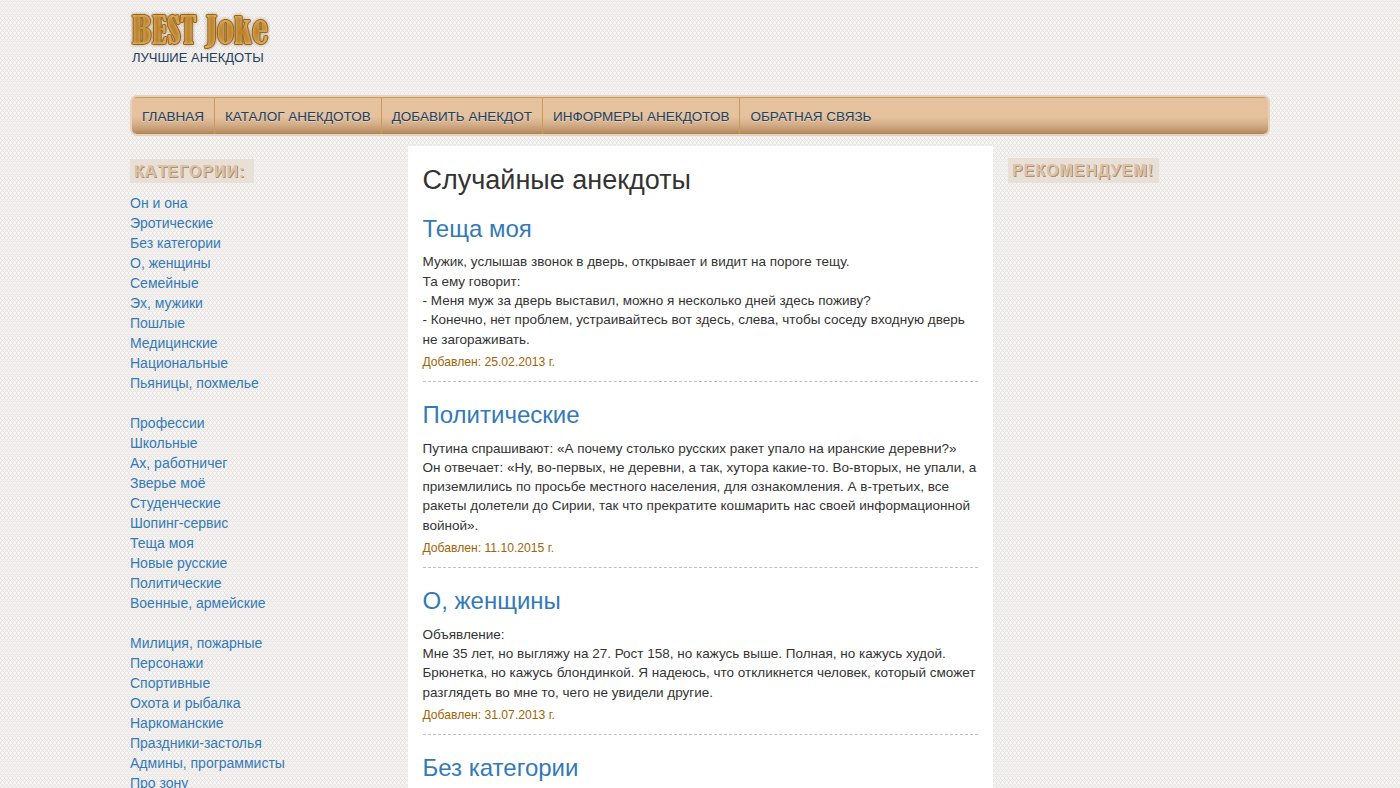Open Праздники-застолья category
Viewport: 1400px width, 788px height.
pyautogui.click(x=196, y=743)
